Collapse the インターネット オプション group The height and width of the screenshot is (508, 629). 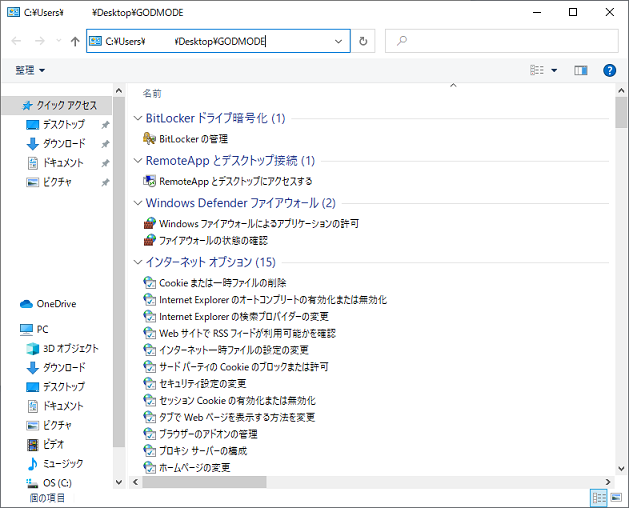(138, 262)
